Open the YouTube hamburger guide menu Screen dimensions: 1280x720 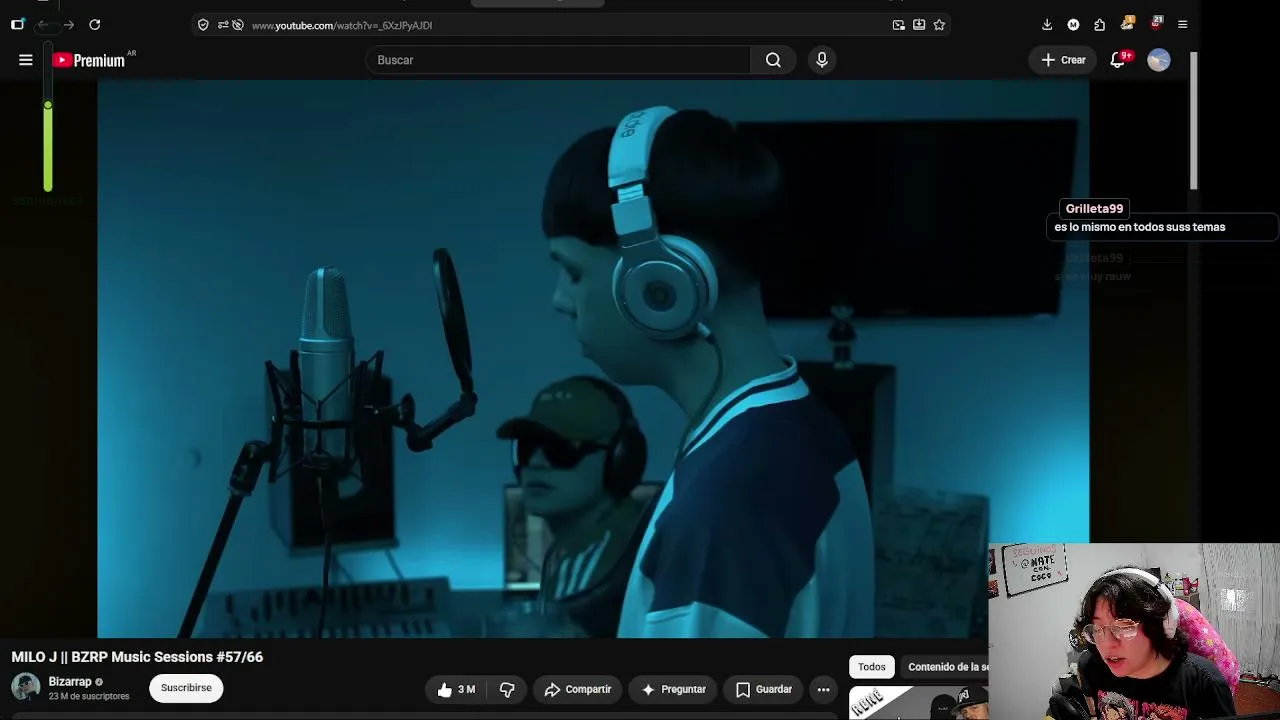26,60
